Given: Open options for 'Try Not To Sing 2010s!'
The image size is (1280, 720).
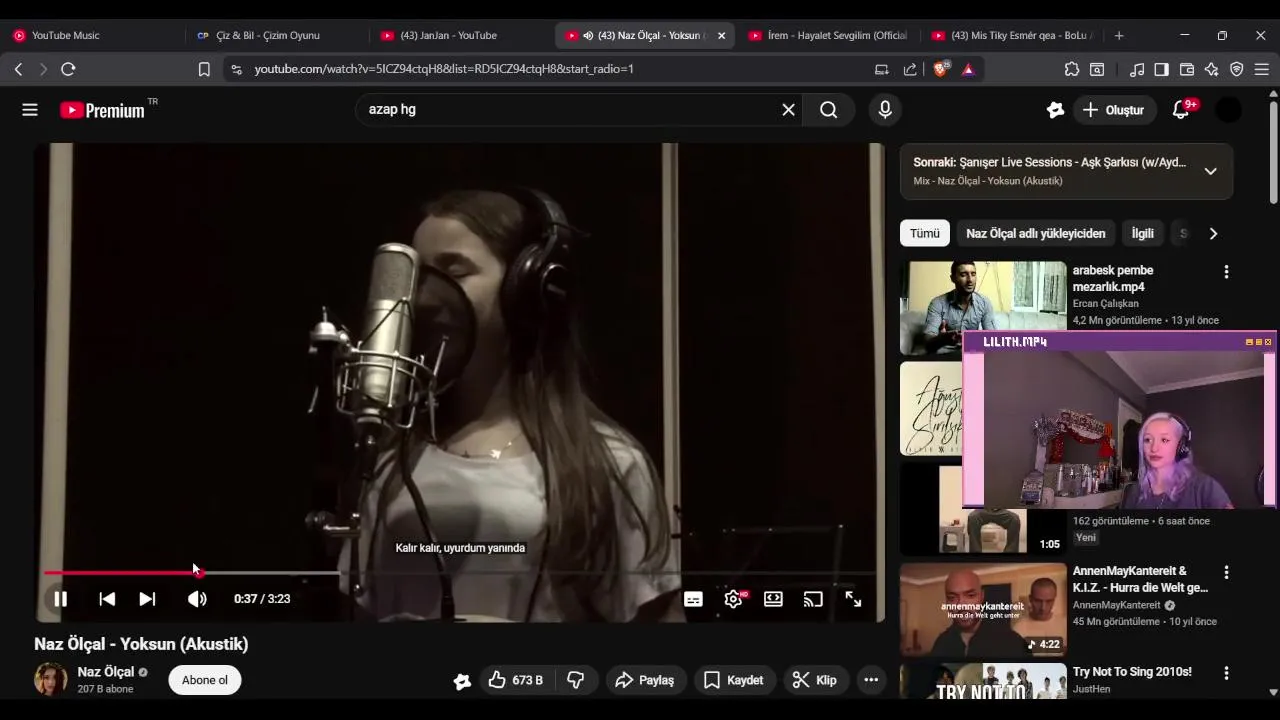Looking at the screenshot, I should (1226, 673).
